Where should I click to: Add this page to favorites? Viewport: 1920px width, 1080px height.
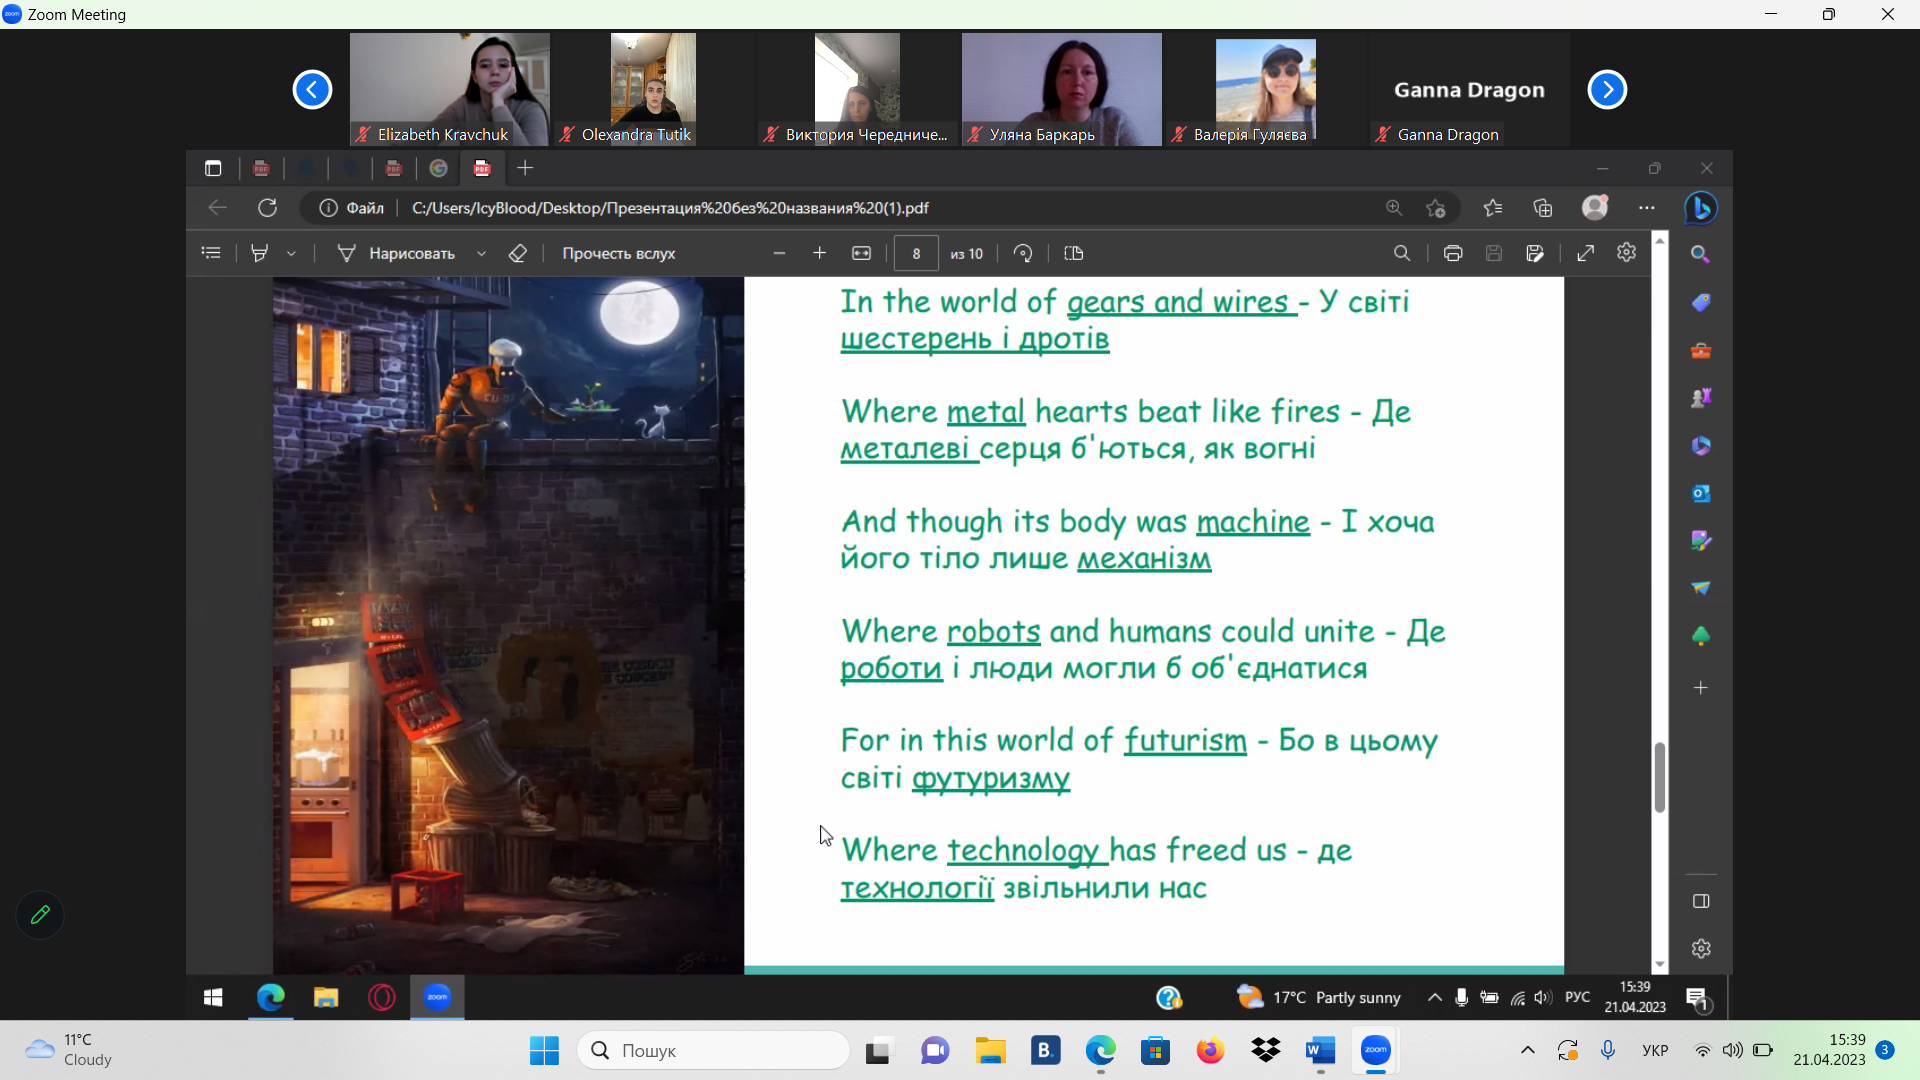click(x=1436, y=208)
